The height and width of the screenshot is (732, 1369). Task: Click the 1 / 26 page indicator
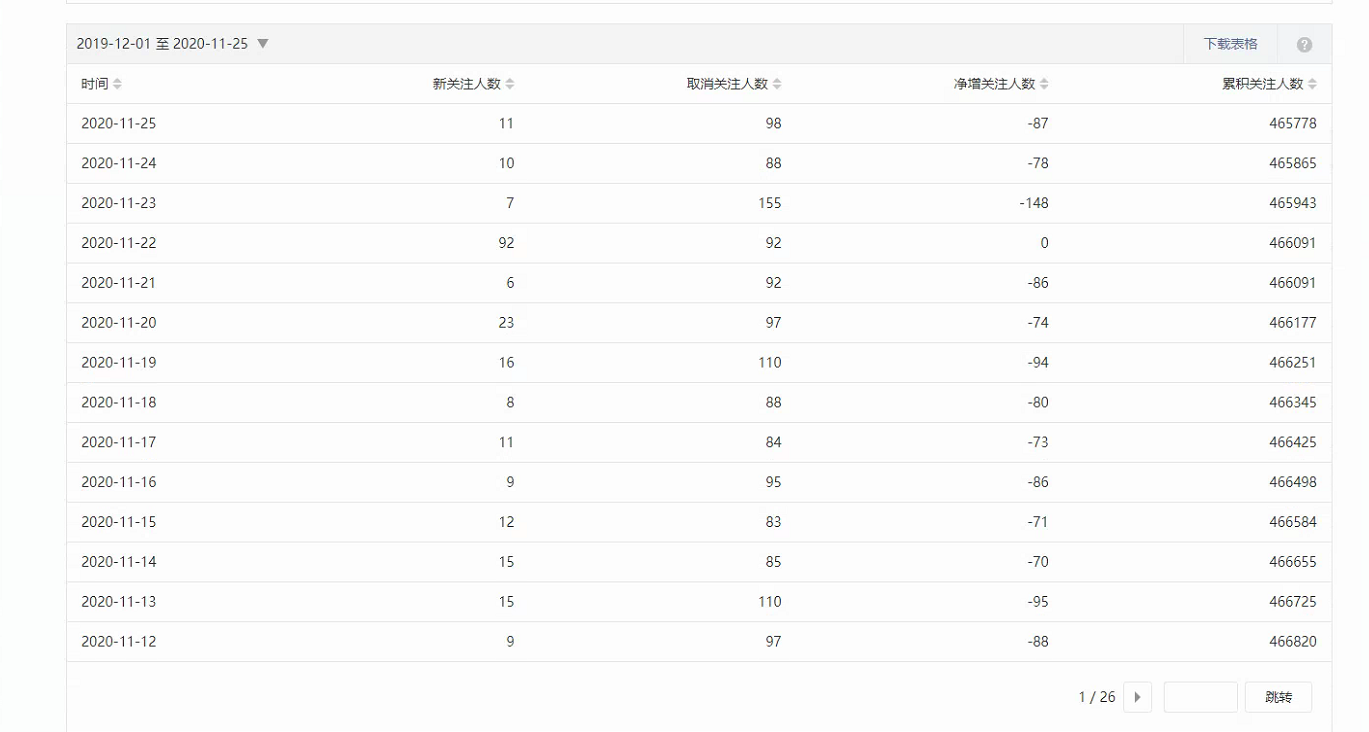pos(1096,697)
